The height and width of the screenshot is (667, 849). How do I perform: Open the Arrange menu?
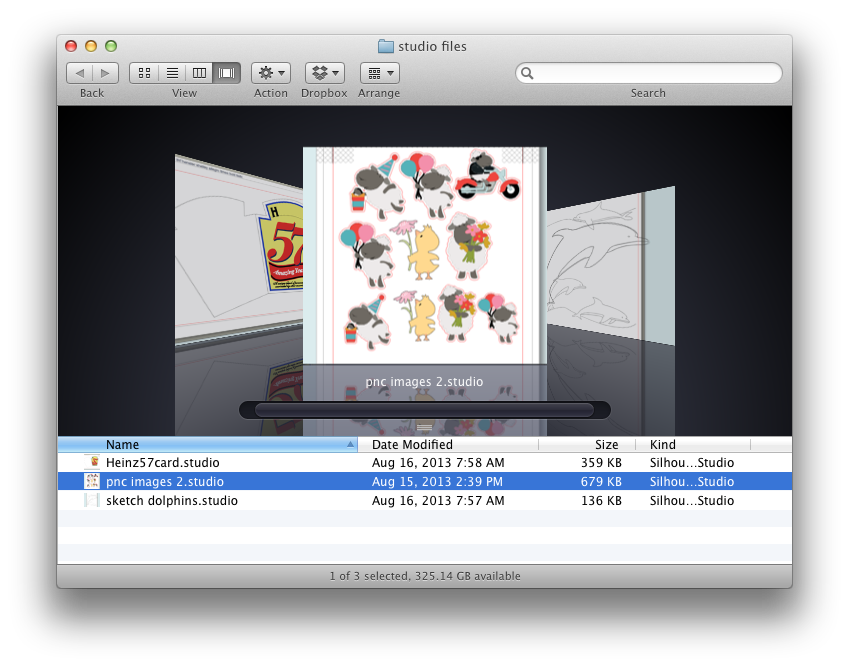[x=379, y=72]
